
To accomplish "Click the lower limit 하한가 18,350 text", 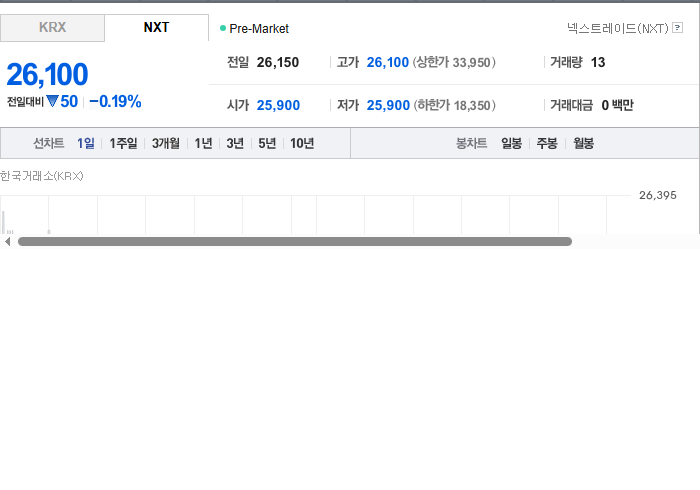I will click(454, 105).
